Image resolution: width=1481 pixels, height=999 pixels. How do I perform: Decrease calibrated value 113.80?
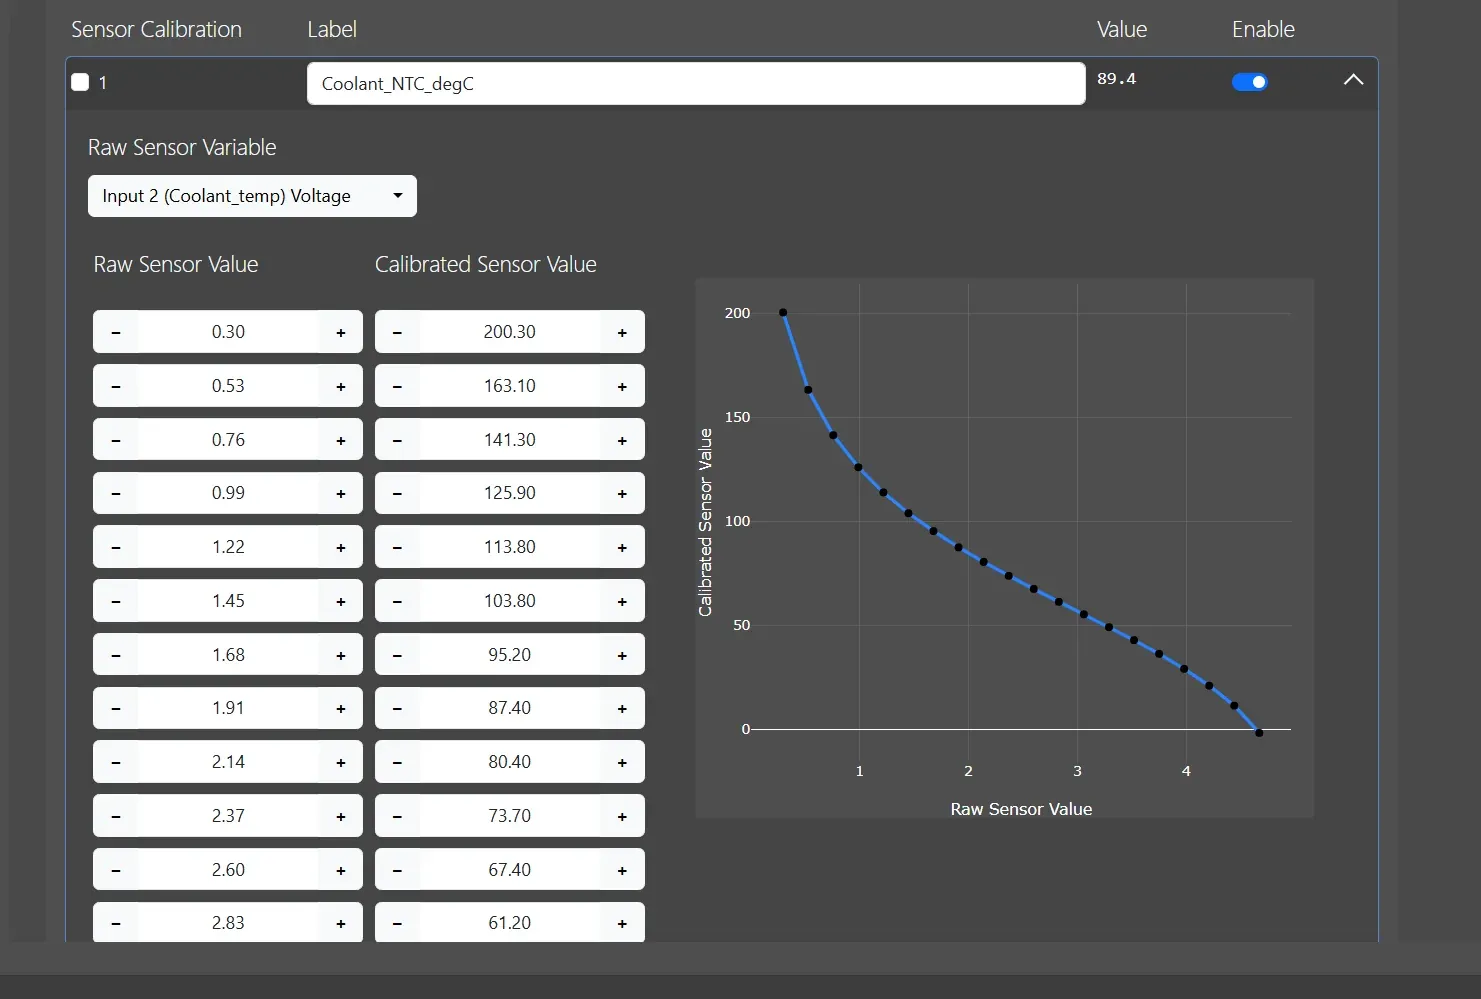pos(397,547)
